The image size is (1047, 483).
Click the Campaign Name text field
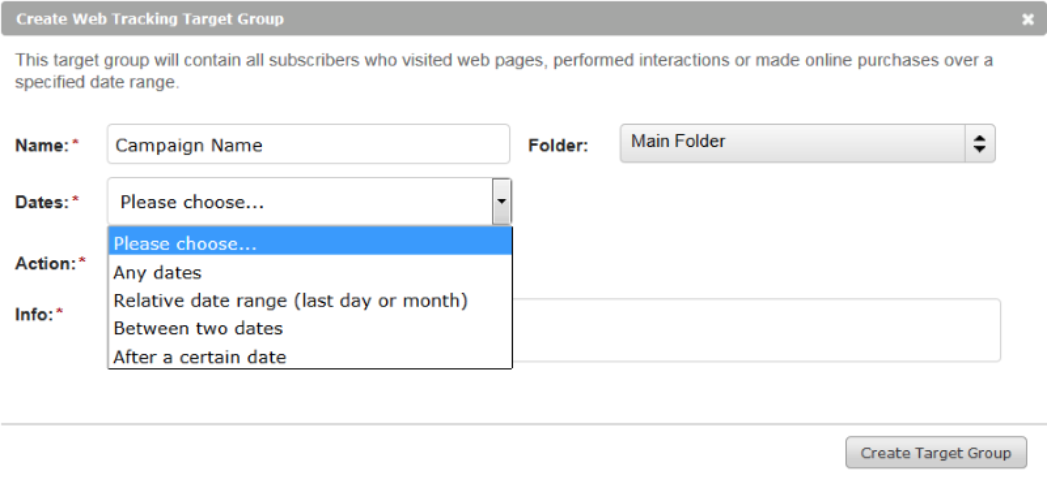[x=308, y=144]
